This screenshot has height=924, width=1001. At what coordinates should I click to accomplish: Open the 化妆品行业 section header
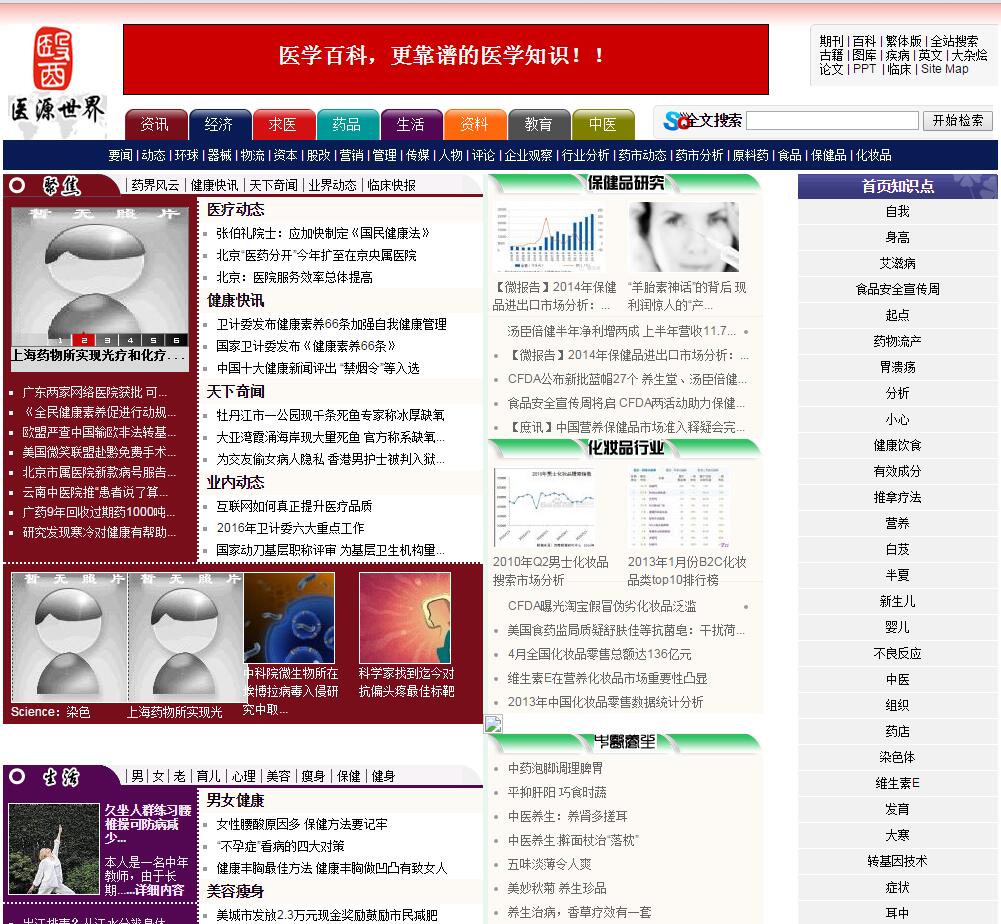tap(625, 448)
